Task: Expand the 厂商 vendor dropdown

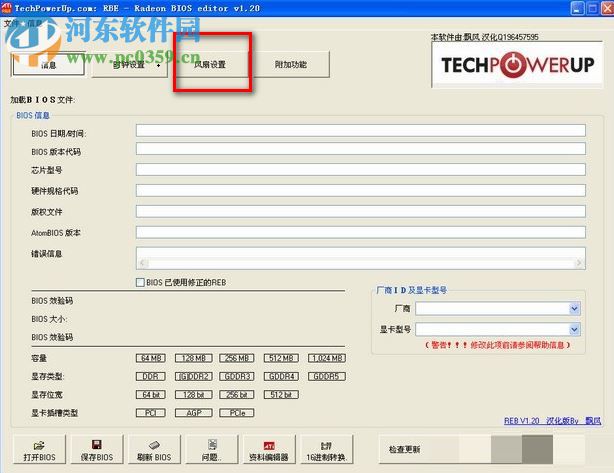Action: [x=574, y=309]
